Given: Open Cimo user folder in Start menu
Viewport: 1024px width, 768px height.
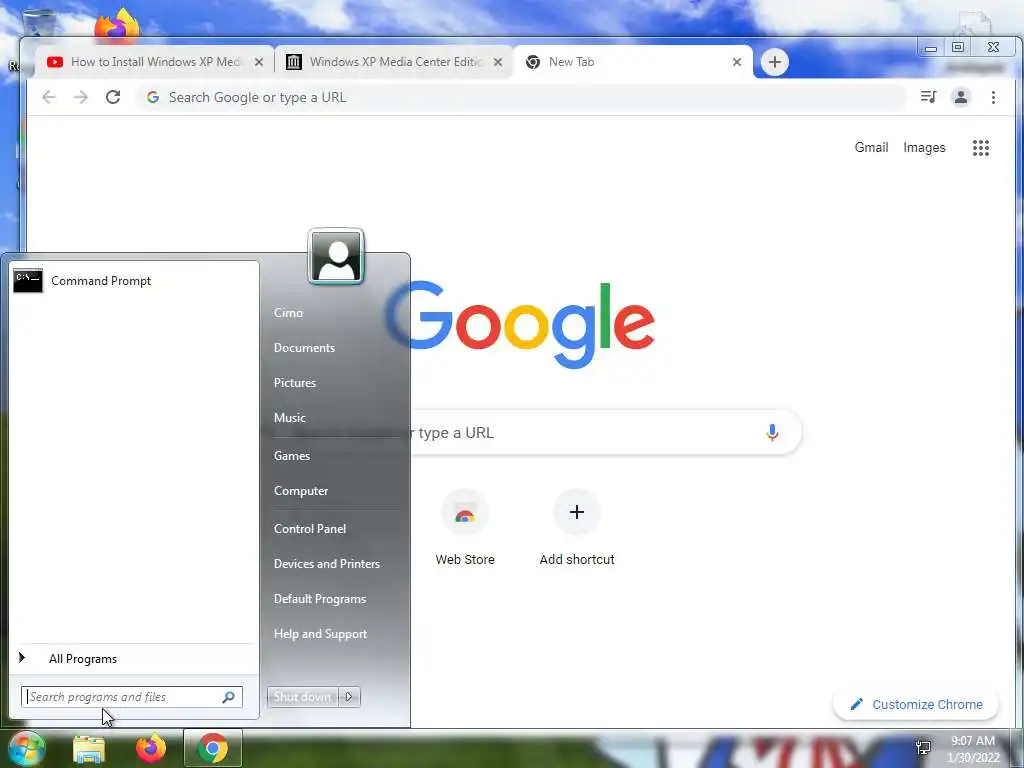Looking at the screenshot, I should tap(288, 313).
